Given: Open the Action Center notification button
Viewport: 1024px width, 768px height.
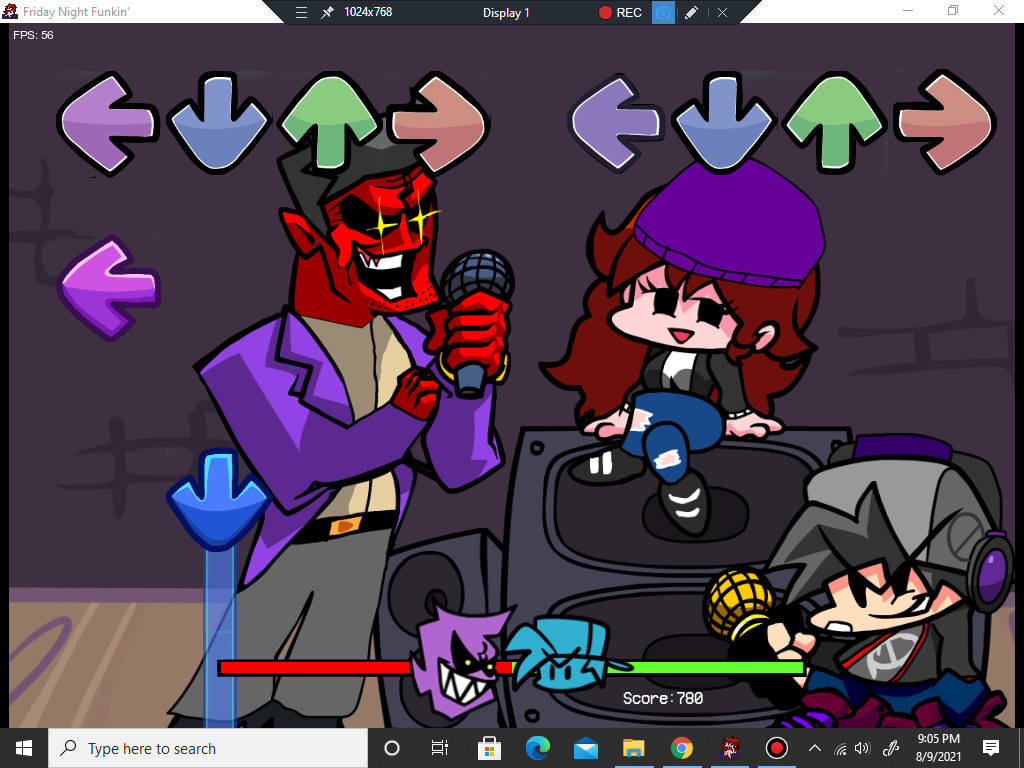Looking at the screenshot, I should [x=990, y=748].
